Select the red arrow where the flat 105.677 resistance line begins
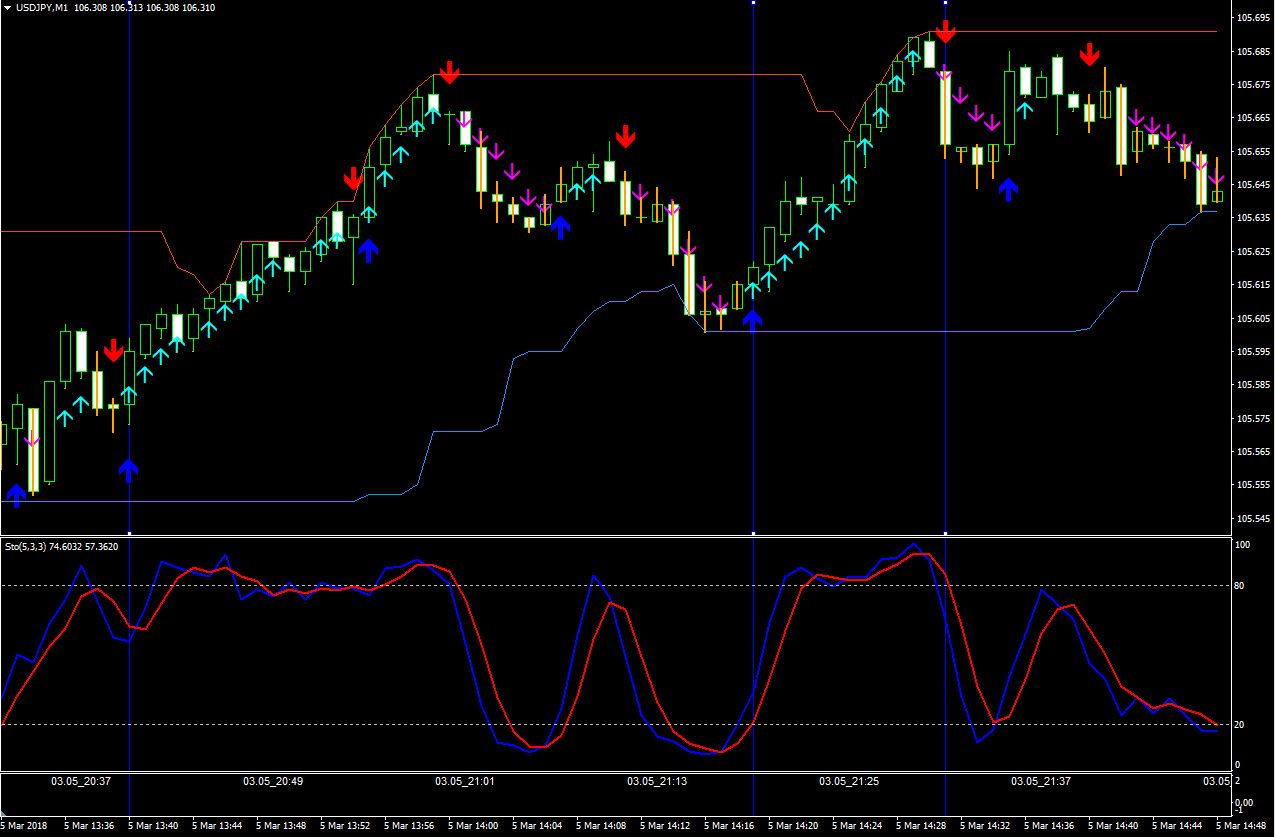Image resolution: width=1275 pixels, height=837 pixels. tap(449, 72)
